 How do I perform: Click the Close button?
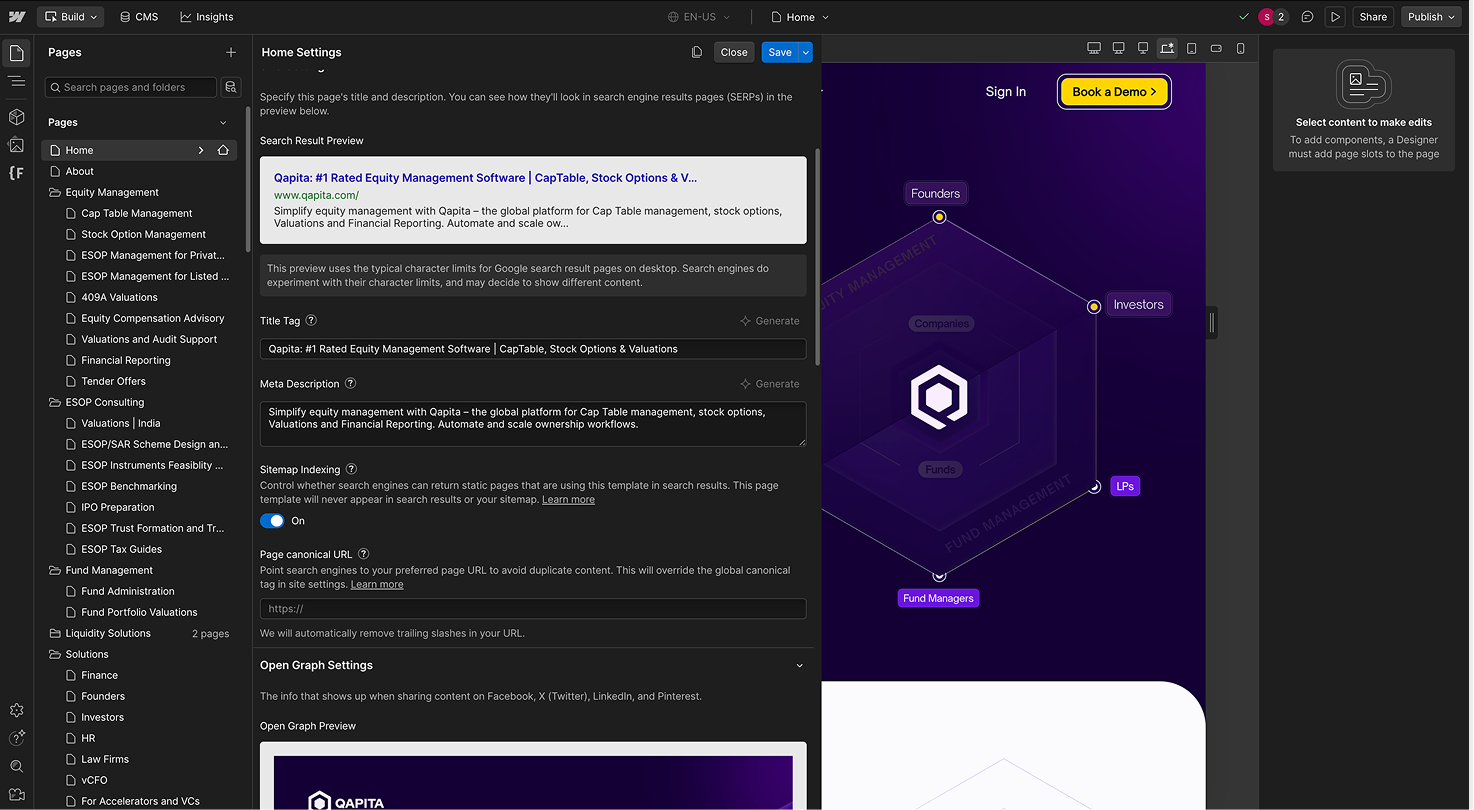point(734,52)
